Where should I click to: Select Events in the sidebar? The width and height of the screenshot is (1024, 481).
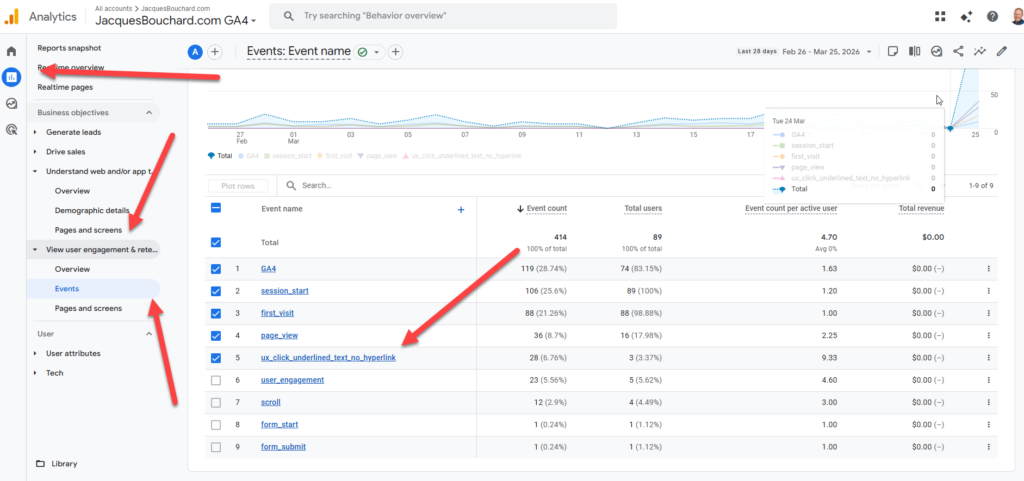68,288
